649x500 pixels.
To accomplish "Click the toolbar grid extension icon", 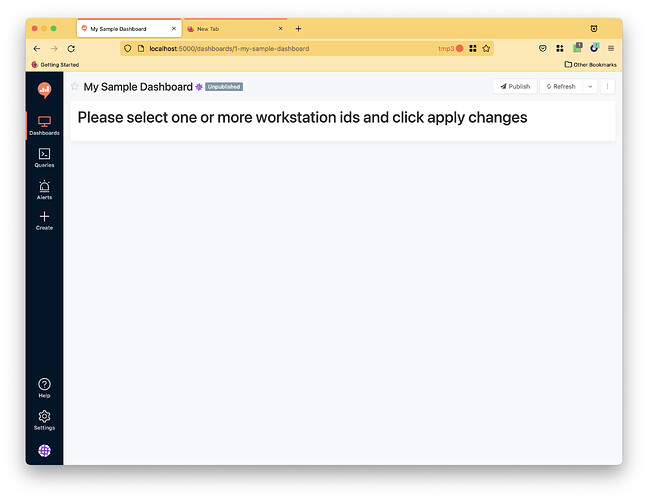I will (x=560, y=48).
